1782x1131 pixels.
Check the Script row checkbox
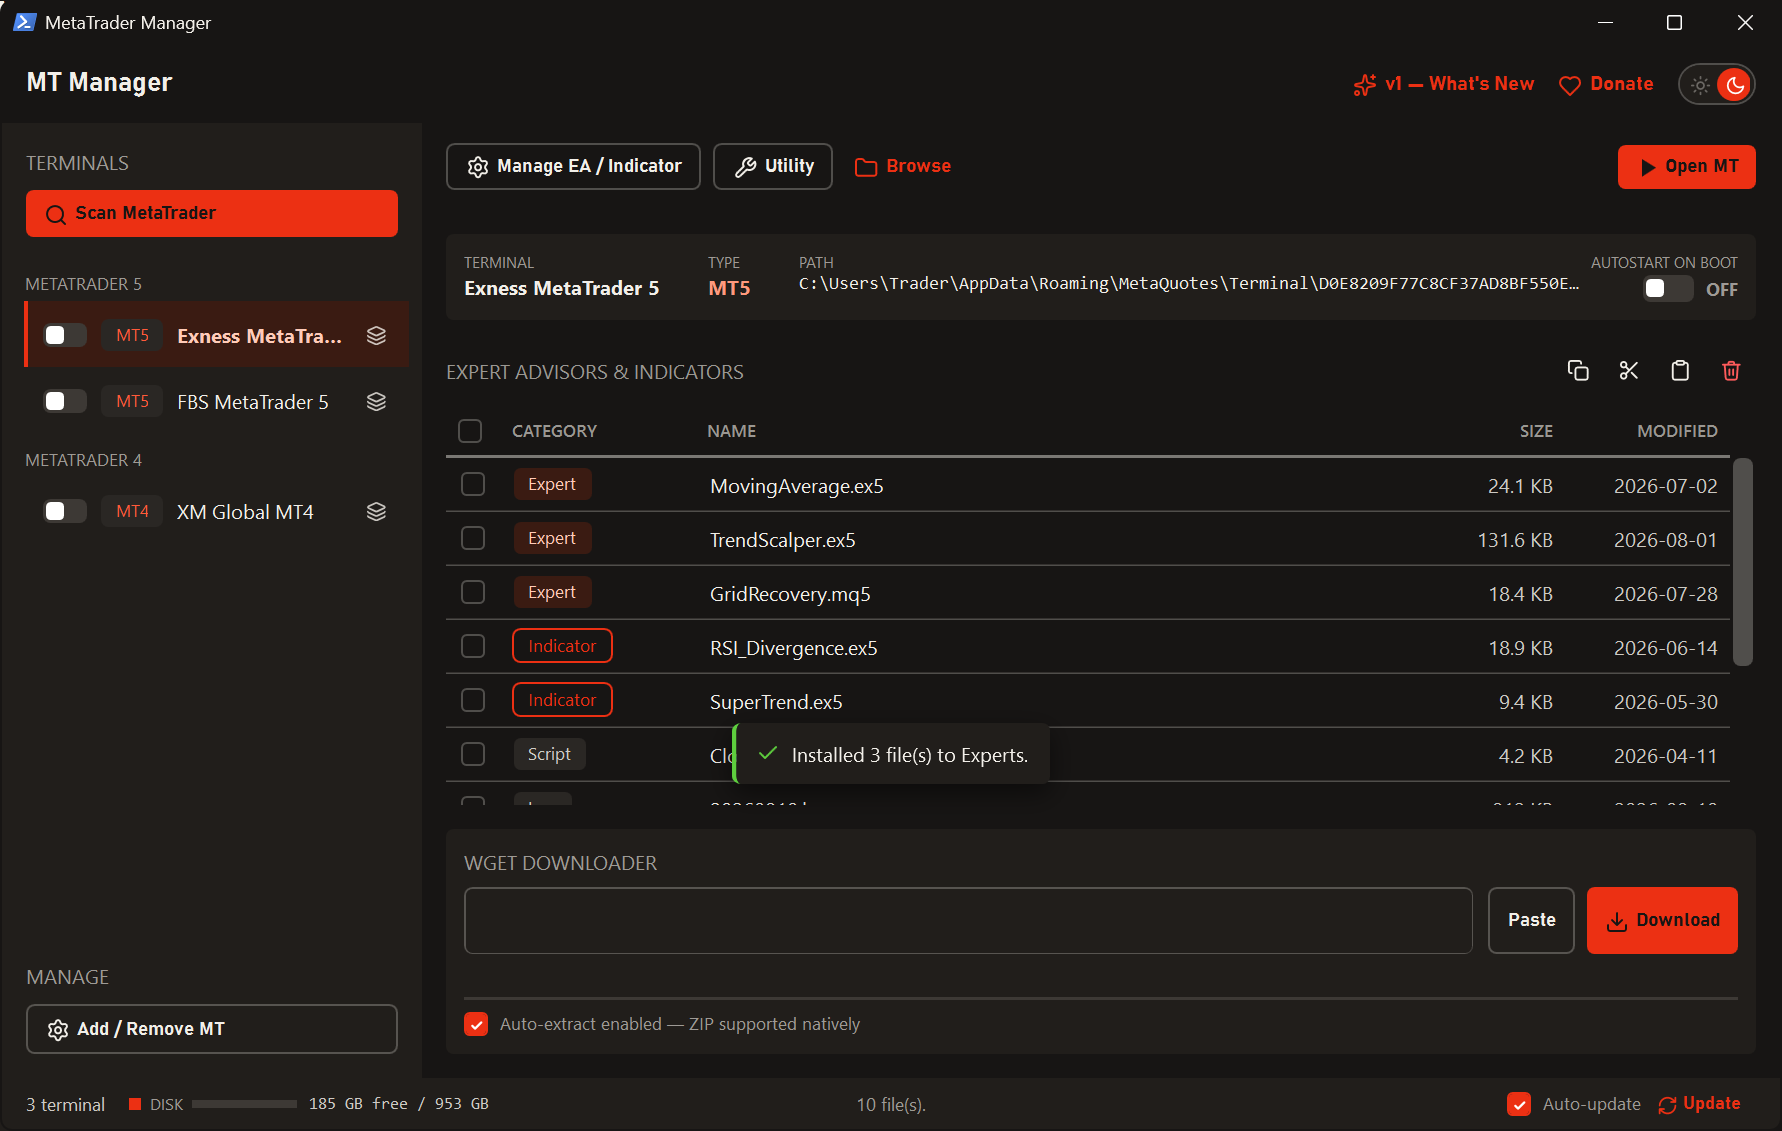[473, 755]
